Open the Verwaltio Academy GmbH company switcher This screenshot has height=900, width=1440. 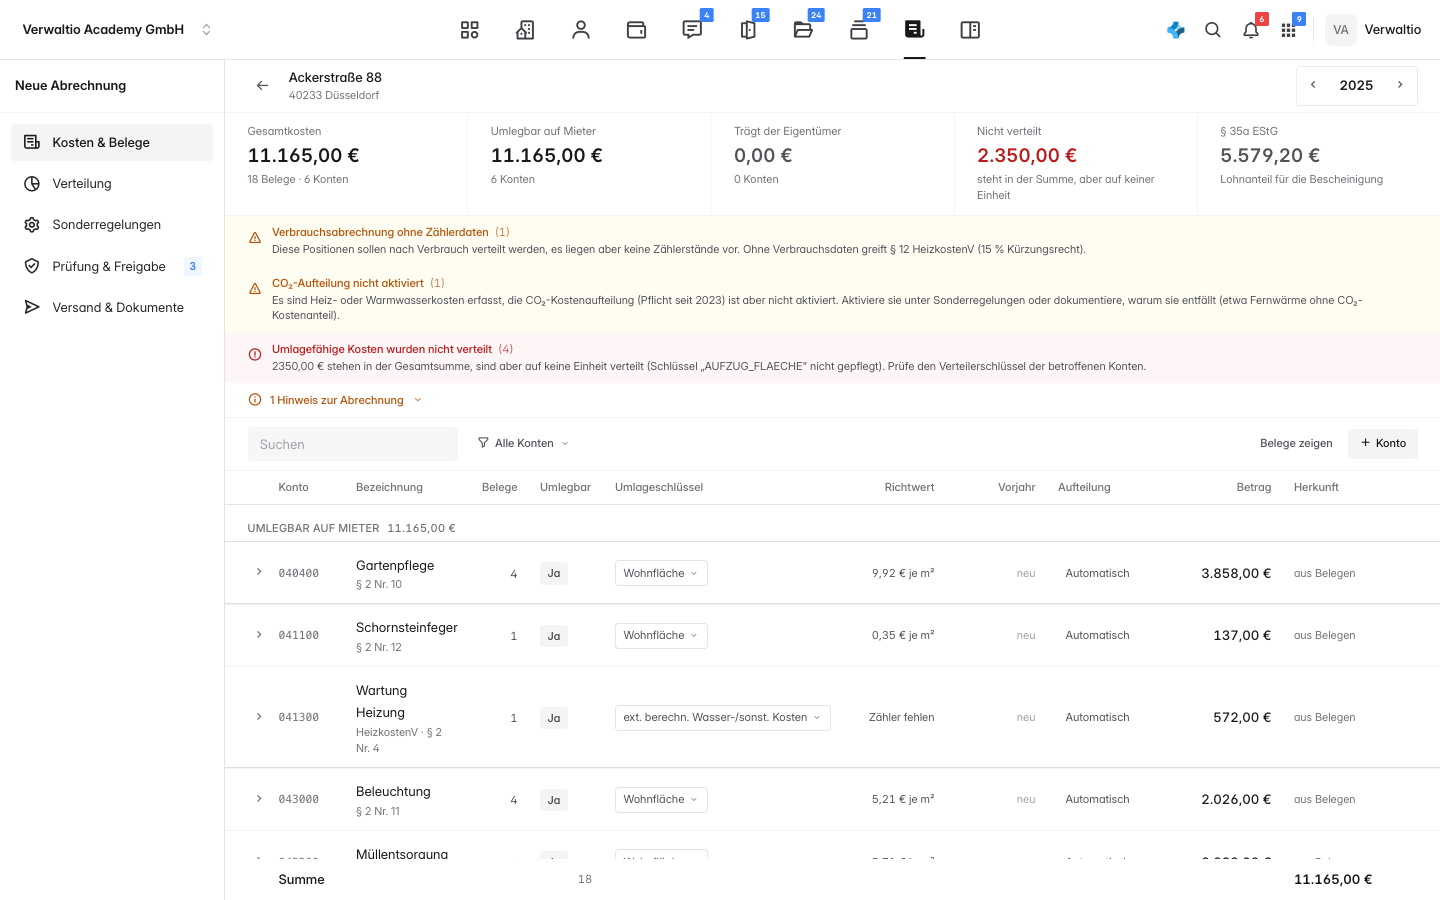click(117, 30)
